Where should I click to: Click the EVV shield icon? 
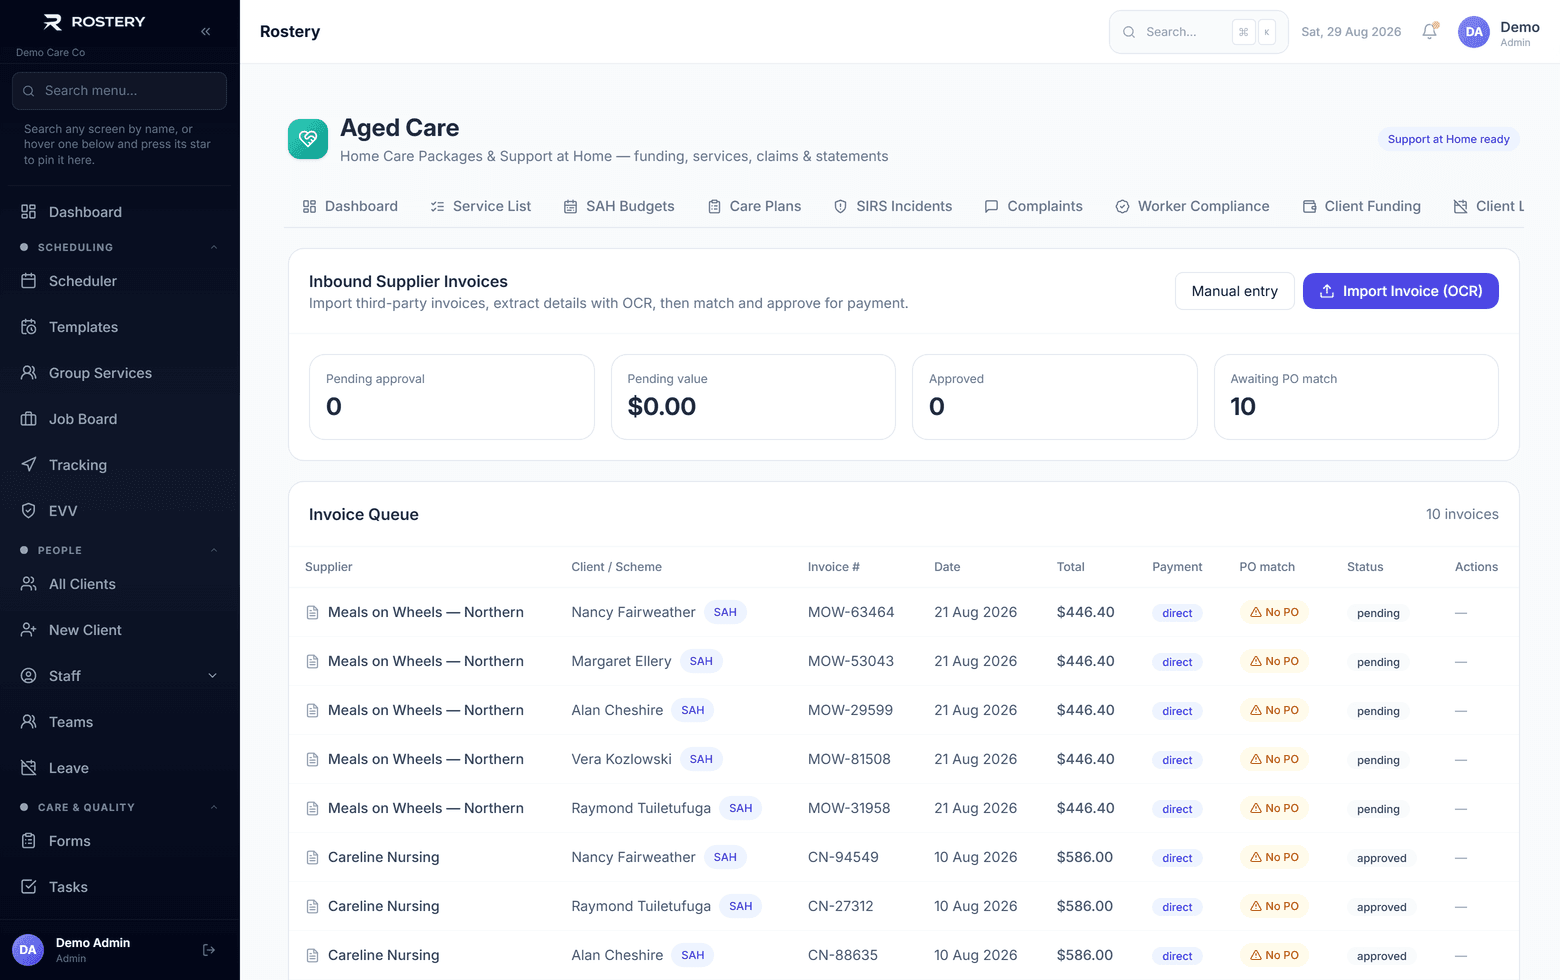(29, 511)
